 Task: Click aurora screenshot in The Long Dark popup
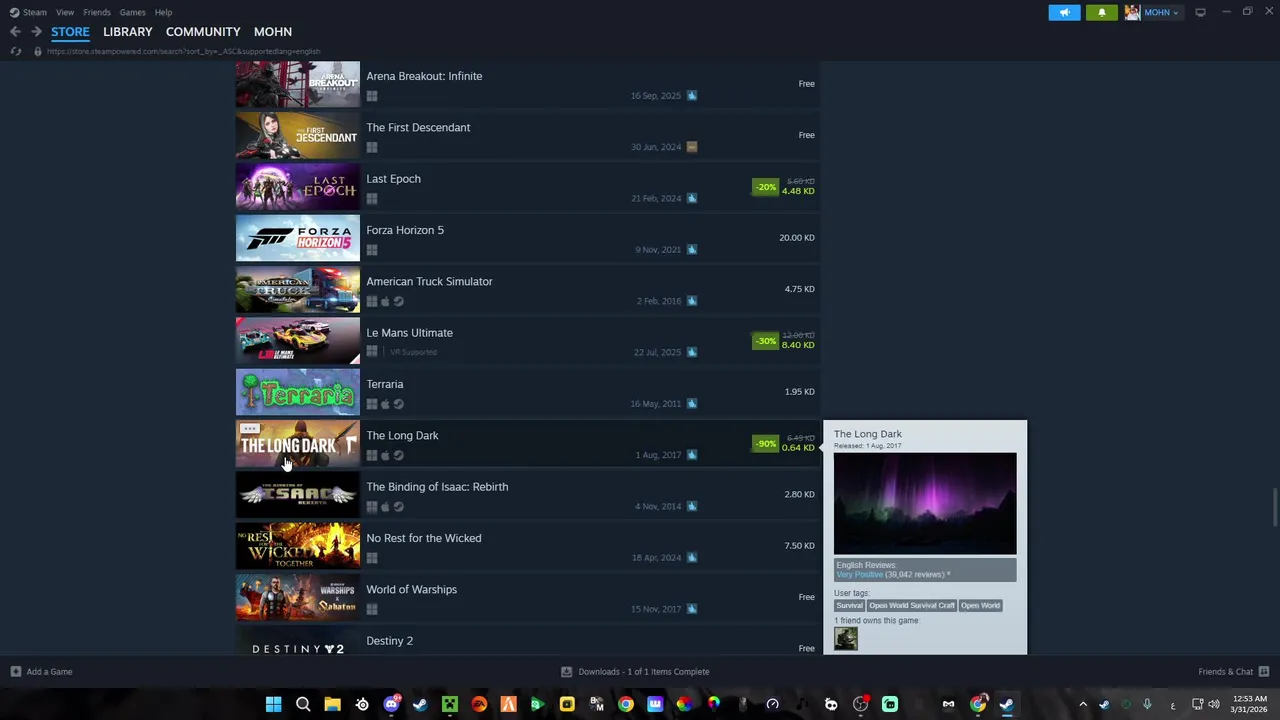[x=925, y=504]
